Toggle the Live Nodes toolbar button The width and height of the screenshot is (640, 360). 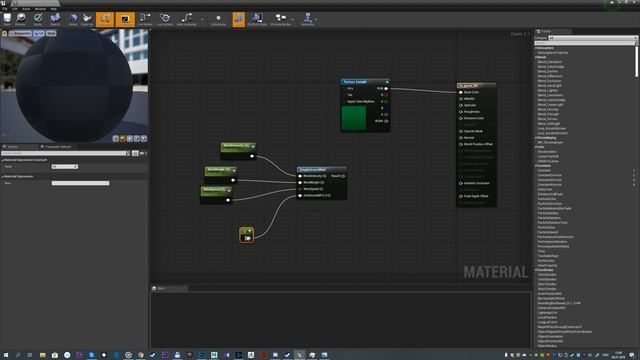coord(145,18)
